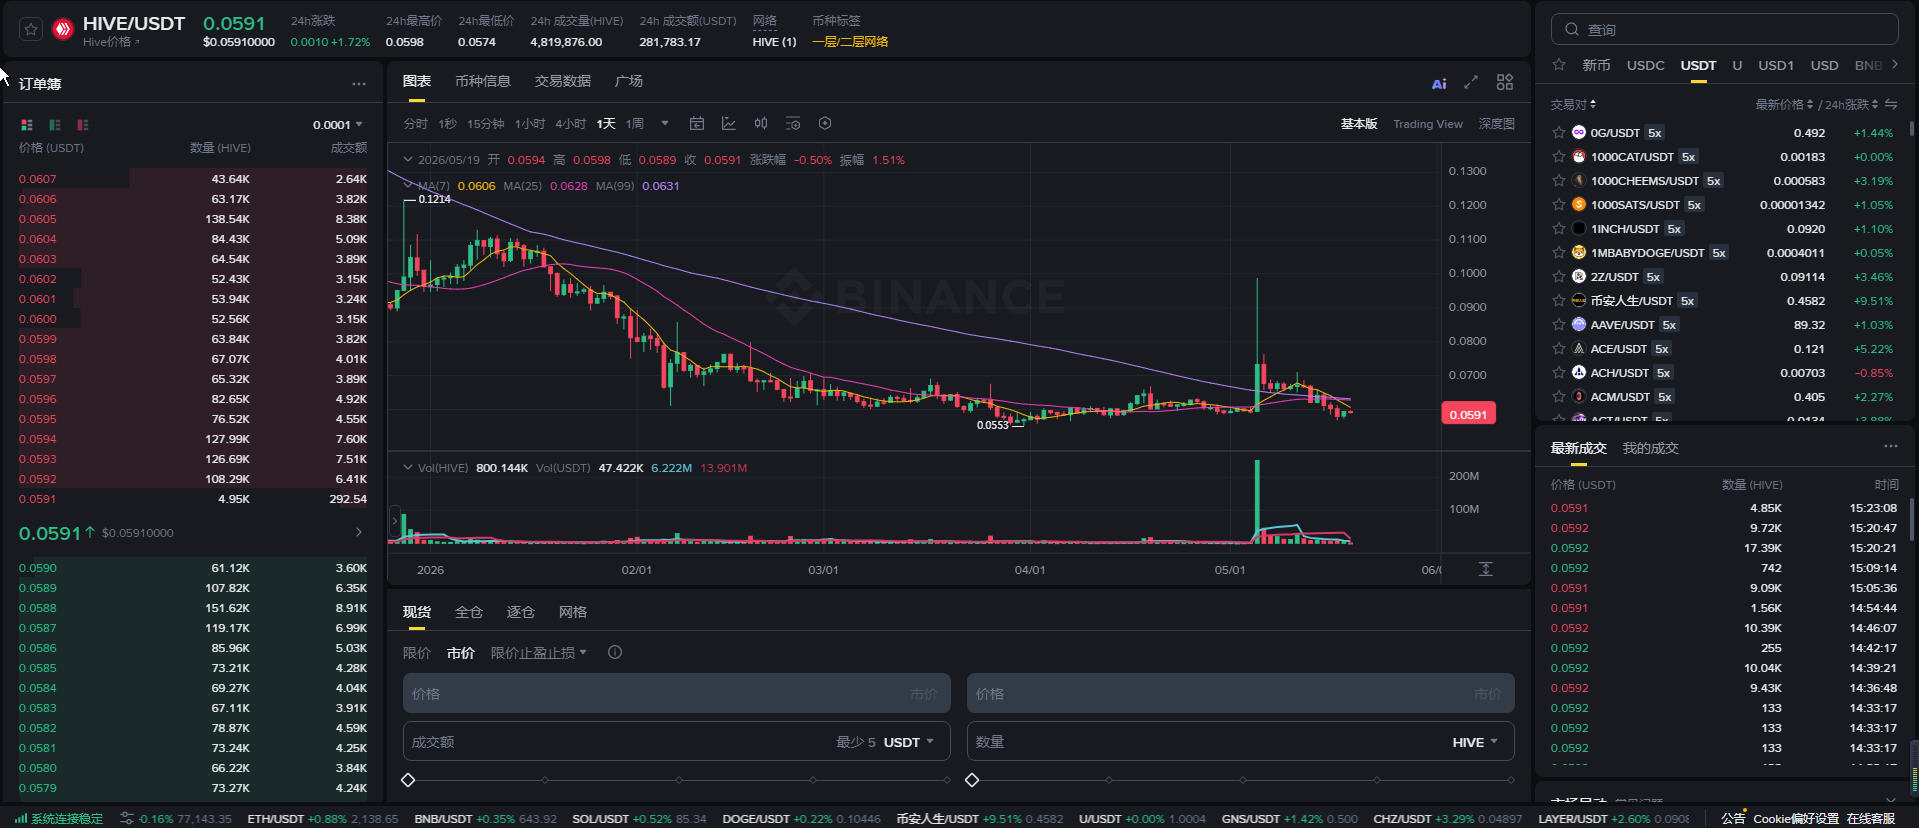Switch to the 交易数据 tab
Viewport: 1919px width, 828px height.
click(563, 81)
